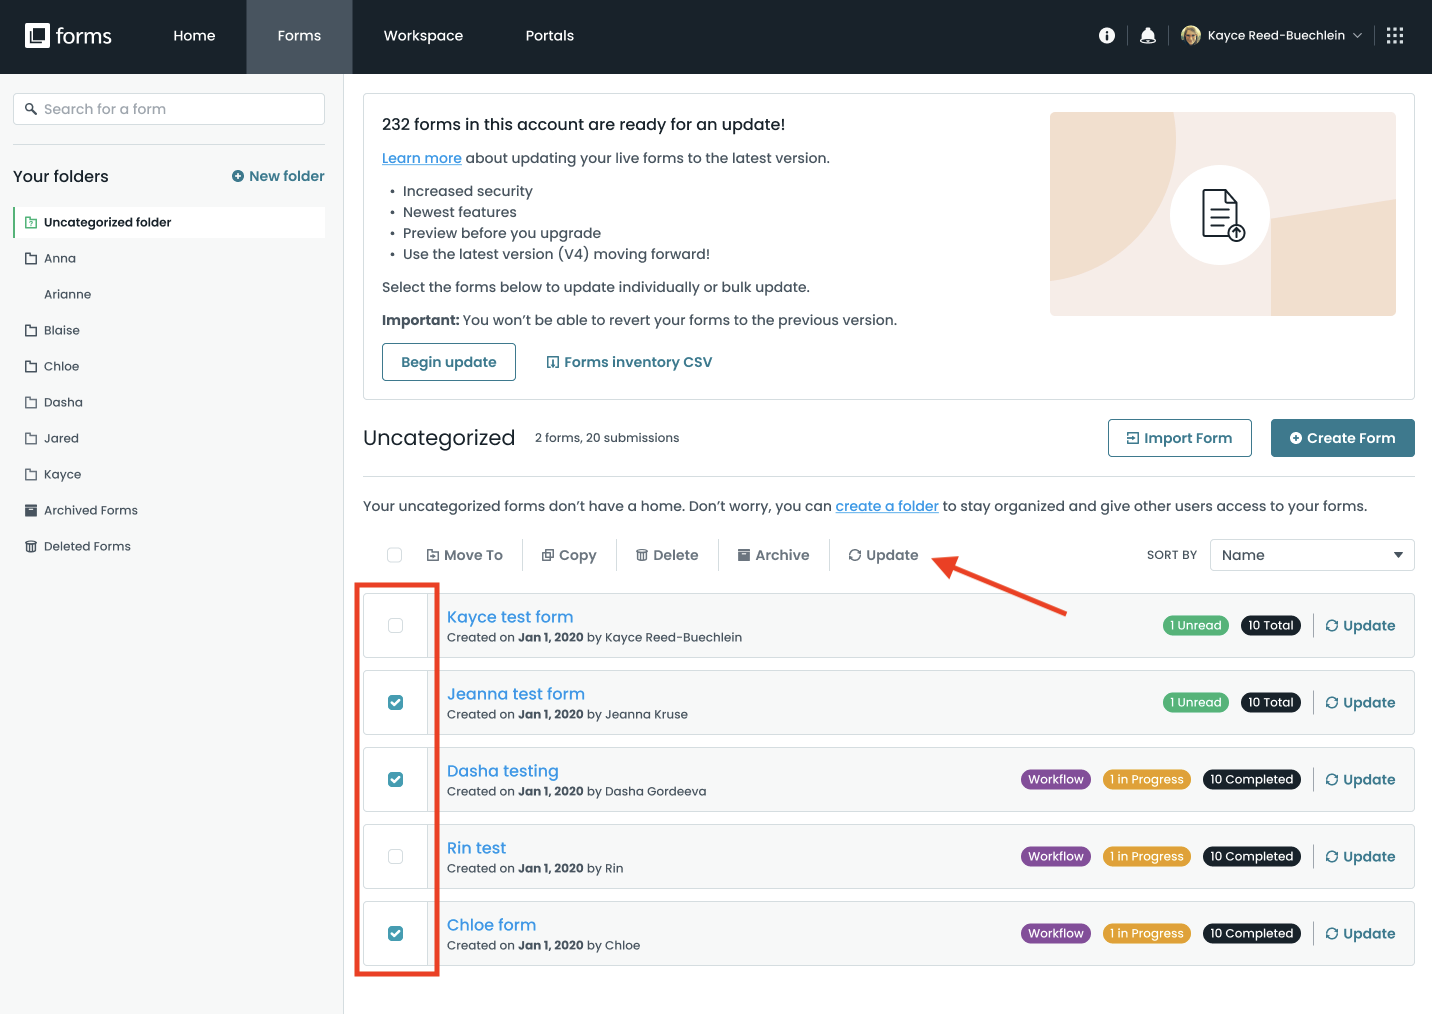Click the Copy toolbar action
Screen dimensions: 1432x1014
point(569,555)
